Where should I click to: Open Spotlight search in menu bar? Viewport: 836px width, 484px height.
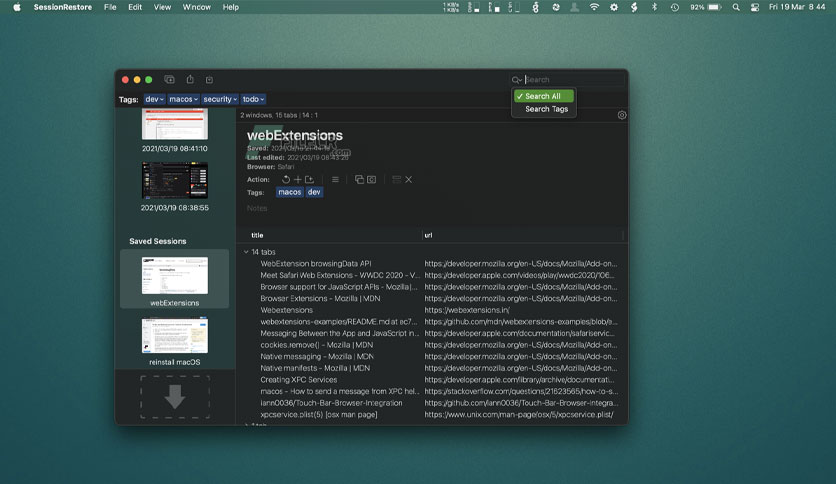pos(736,7)
